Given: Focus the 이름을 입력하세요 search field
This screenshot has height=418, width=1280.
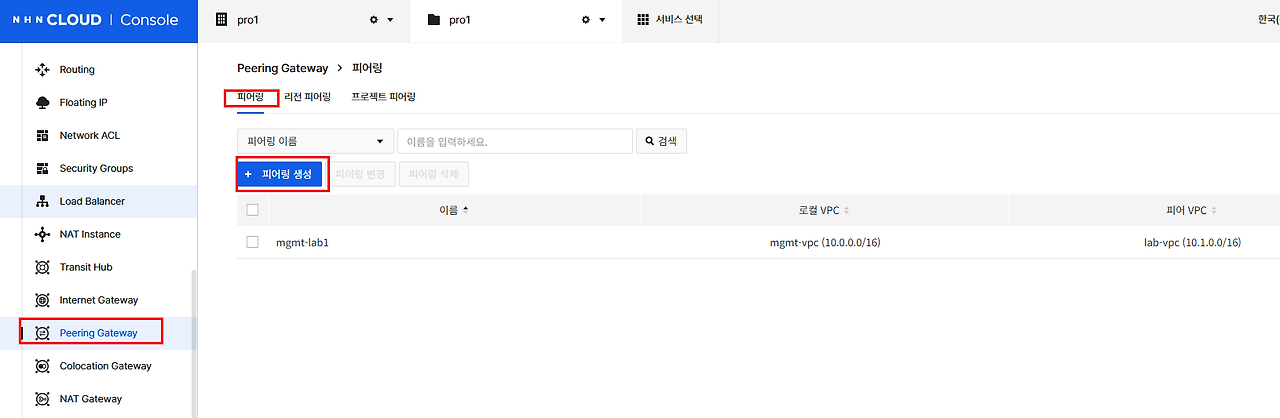Looking at the screenshot, I should tap(515, 141).
